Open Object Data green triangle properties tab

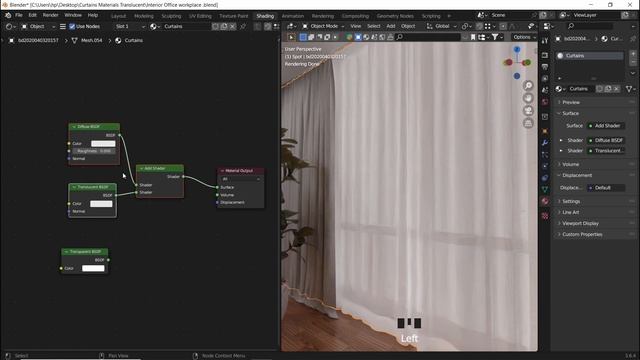click(x=545, y=189)
